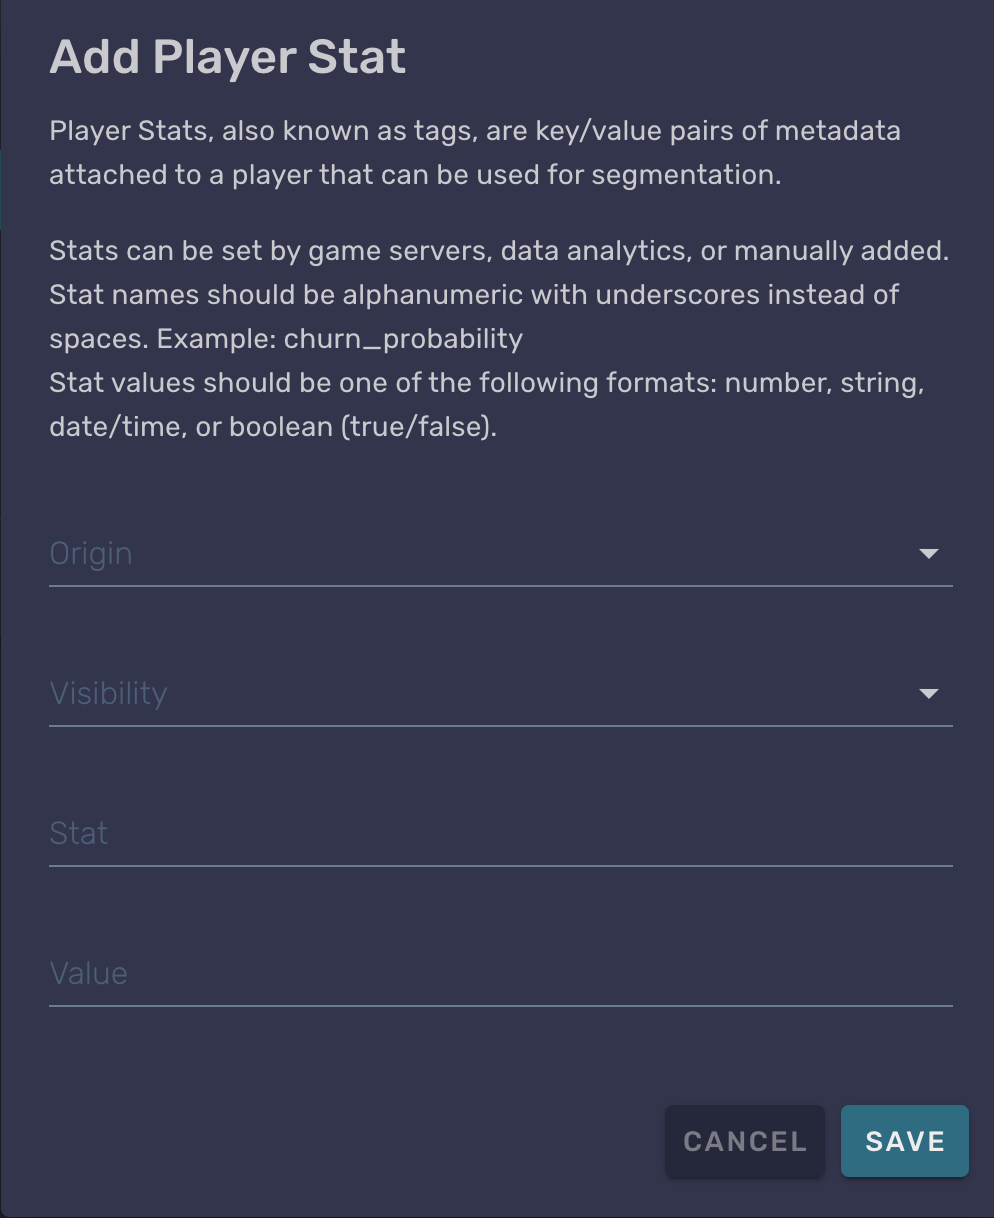The height and width of the screenshot is (1218, 994).
Task: Click the 'boolean (true/false)' text
Action: 363,427
